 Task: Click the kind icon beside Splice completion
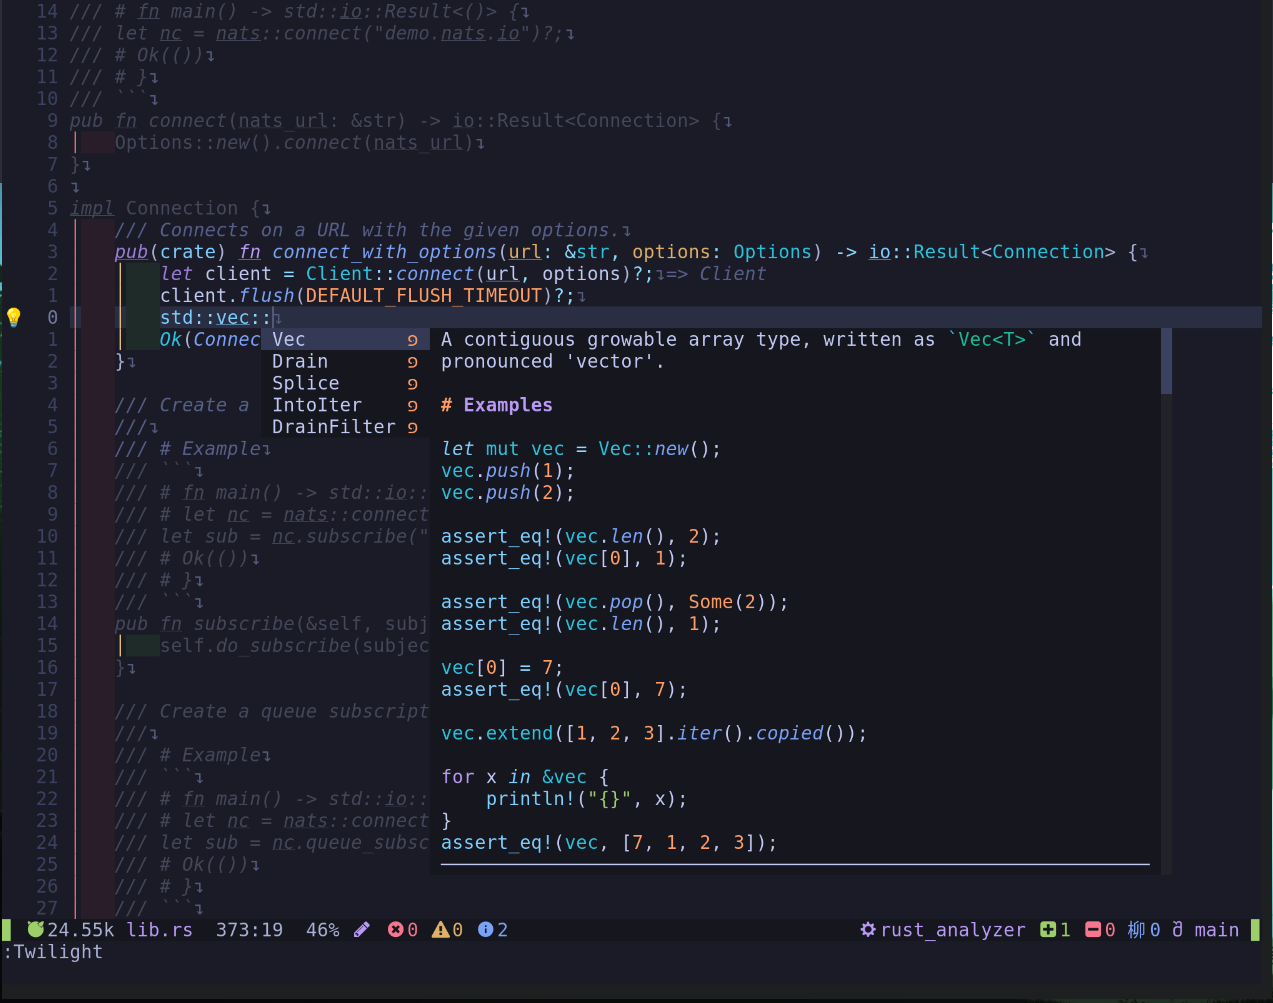click(412, 384)
